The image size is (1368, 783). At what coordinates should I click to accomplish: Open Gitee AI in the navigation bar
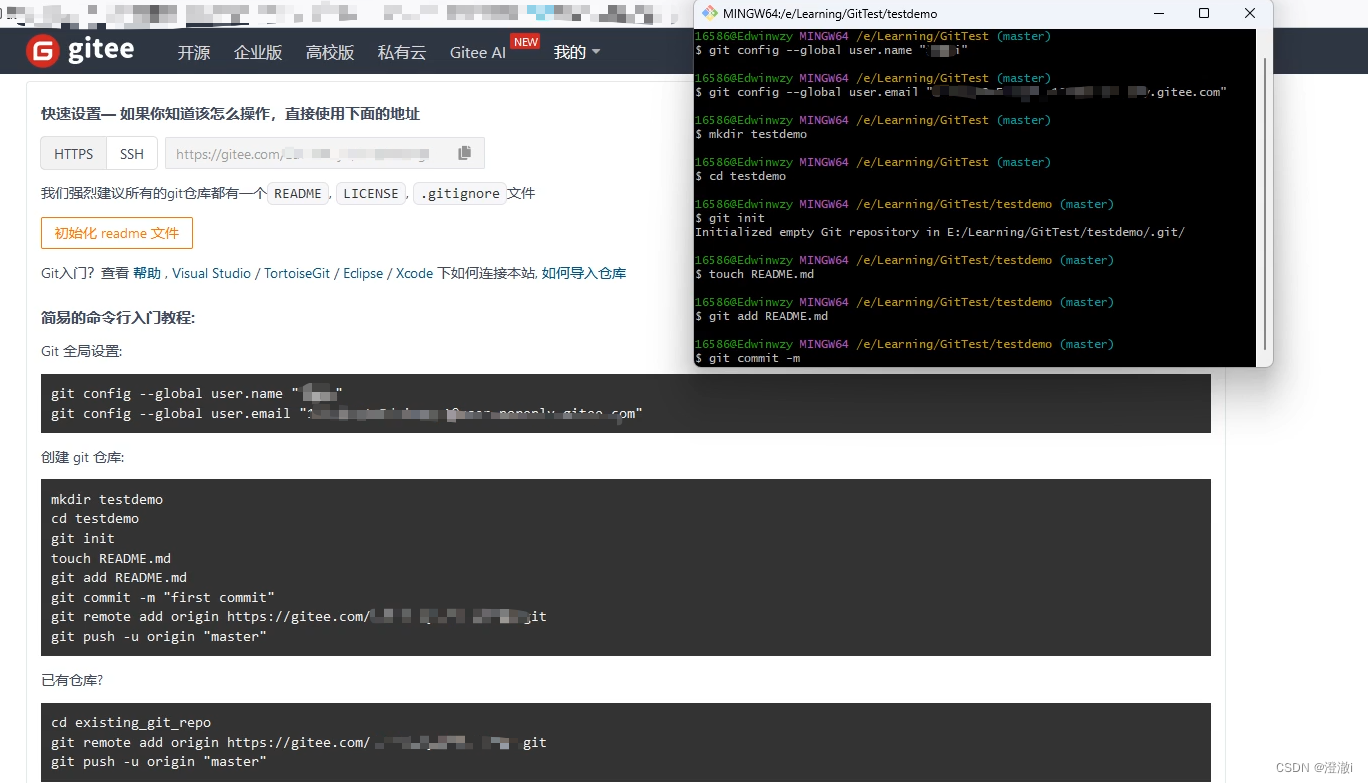(478, 52)
